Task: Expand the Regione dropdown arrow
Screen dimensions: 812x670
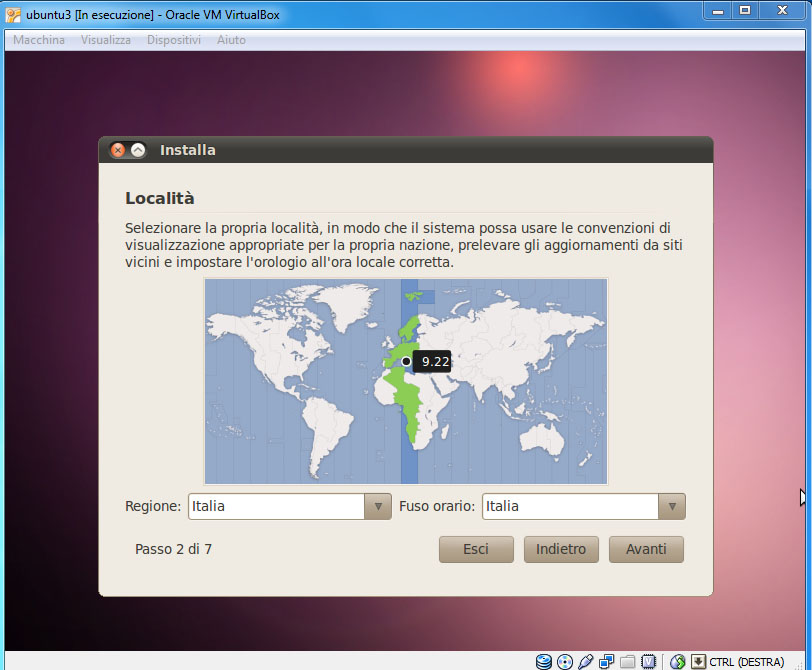Action: click(378, 506)
